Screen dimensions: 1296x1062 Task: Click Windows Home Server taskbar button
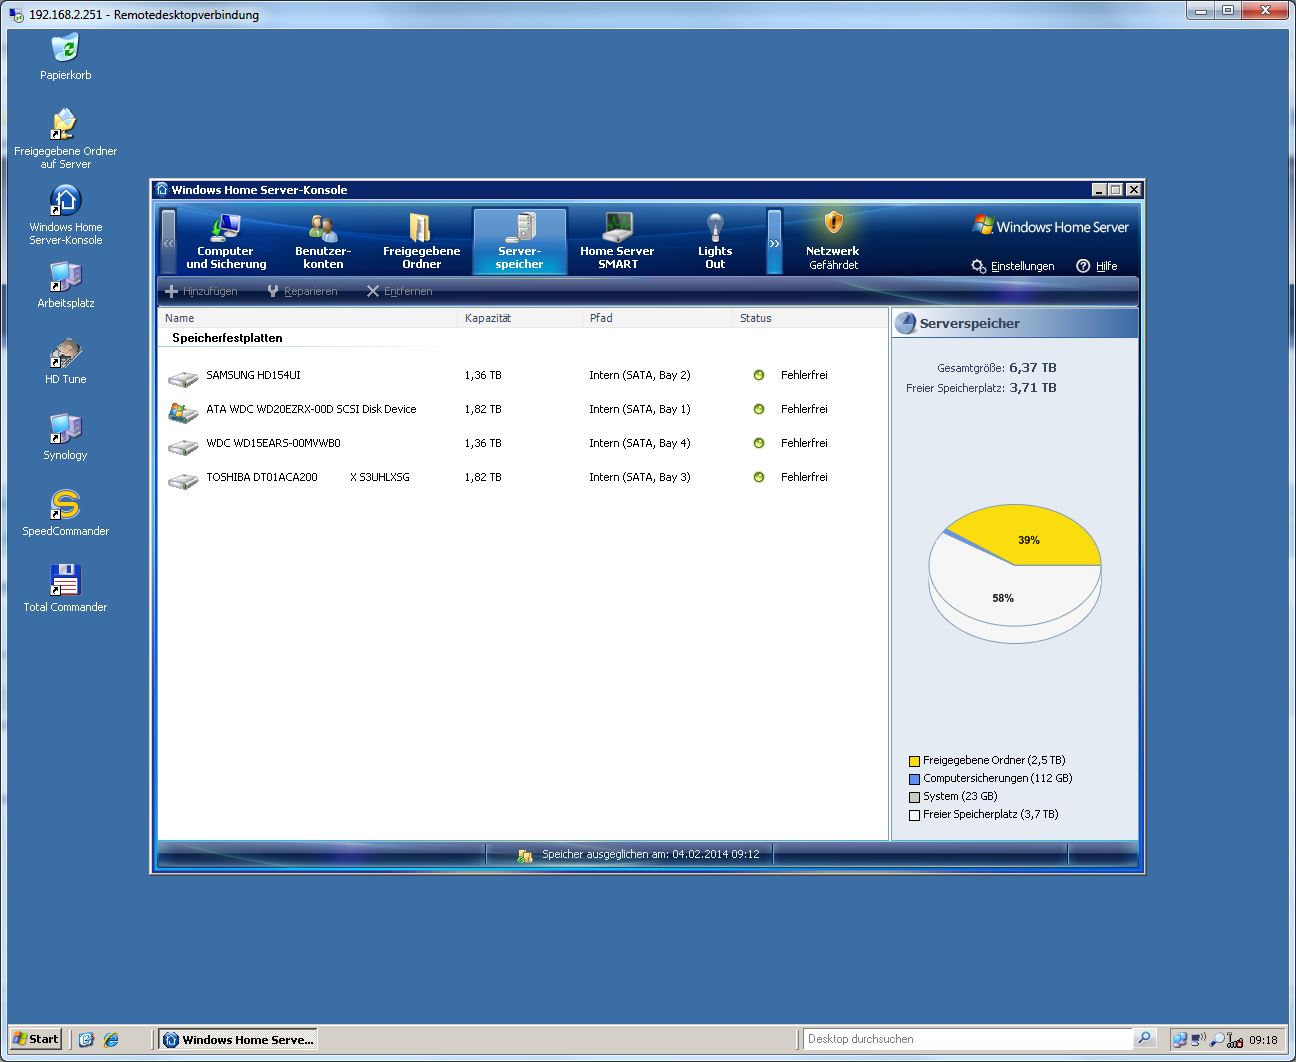tap(239, 1039)
